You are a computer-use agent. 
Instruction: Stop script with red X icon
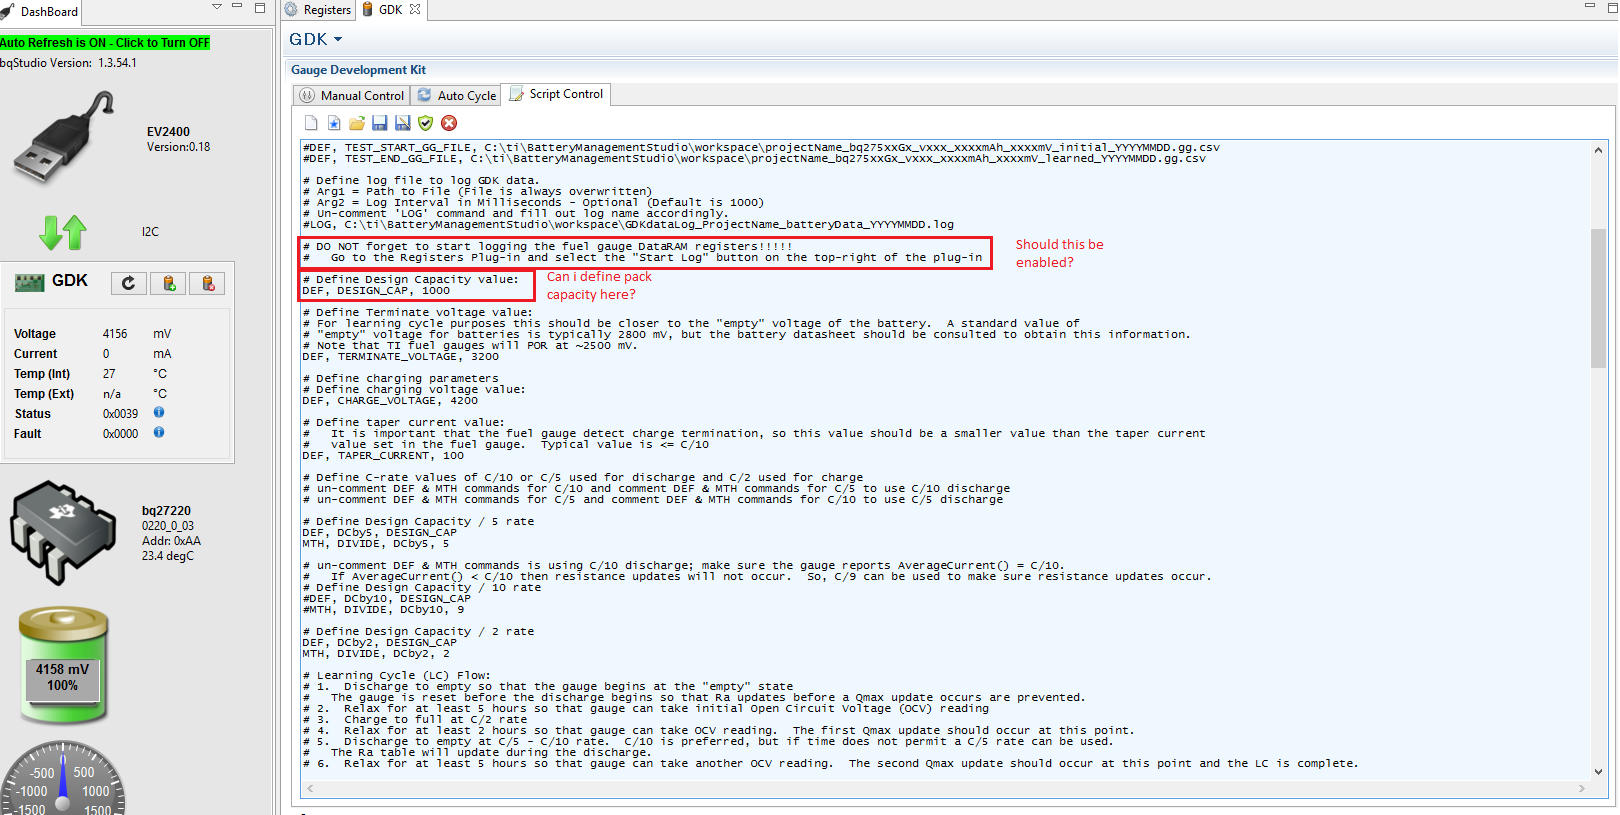point(449,123)
